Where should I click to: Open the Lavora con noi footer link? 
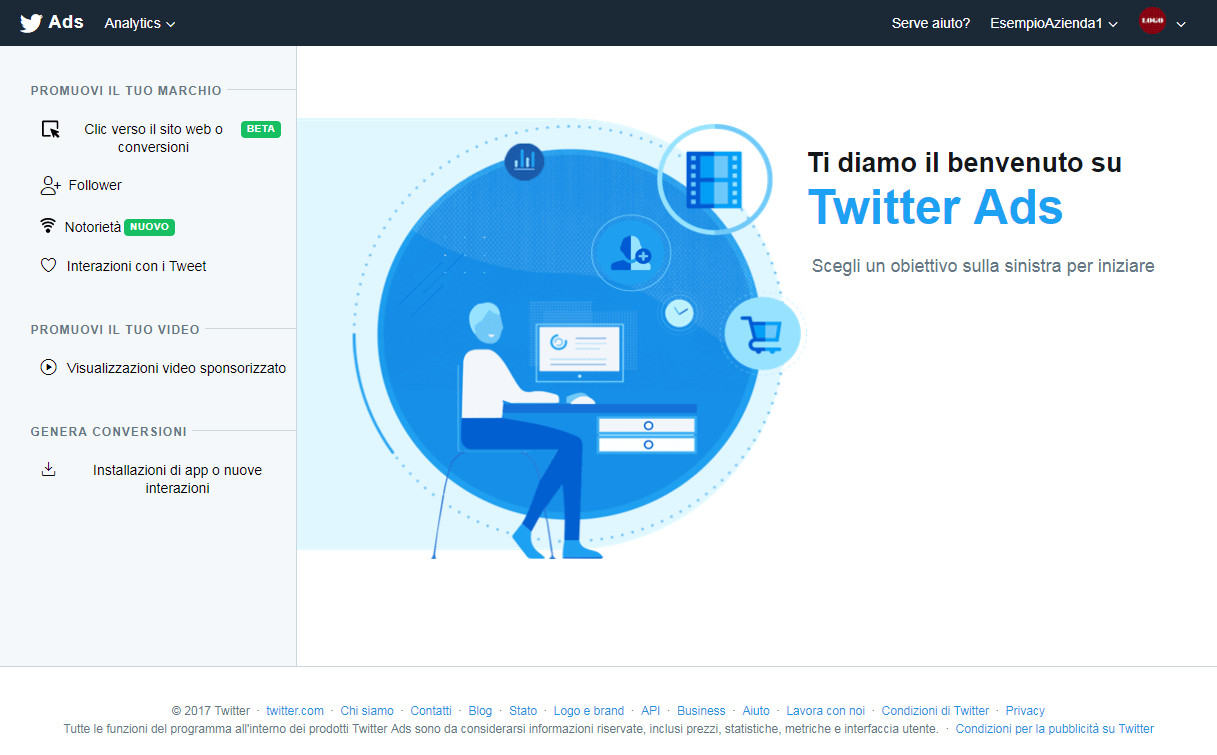pos(826,711)
